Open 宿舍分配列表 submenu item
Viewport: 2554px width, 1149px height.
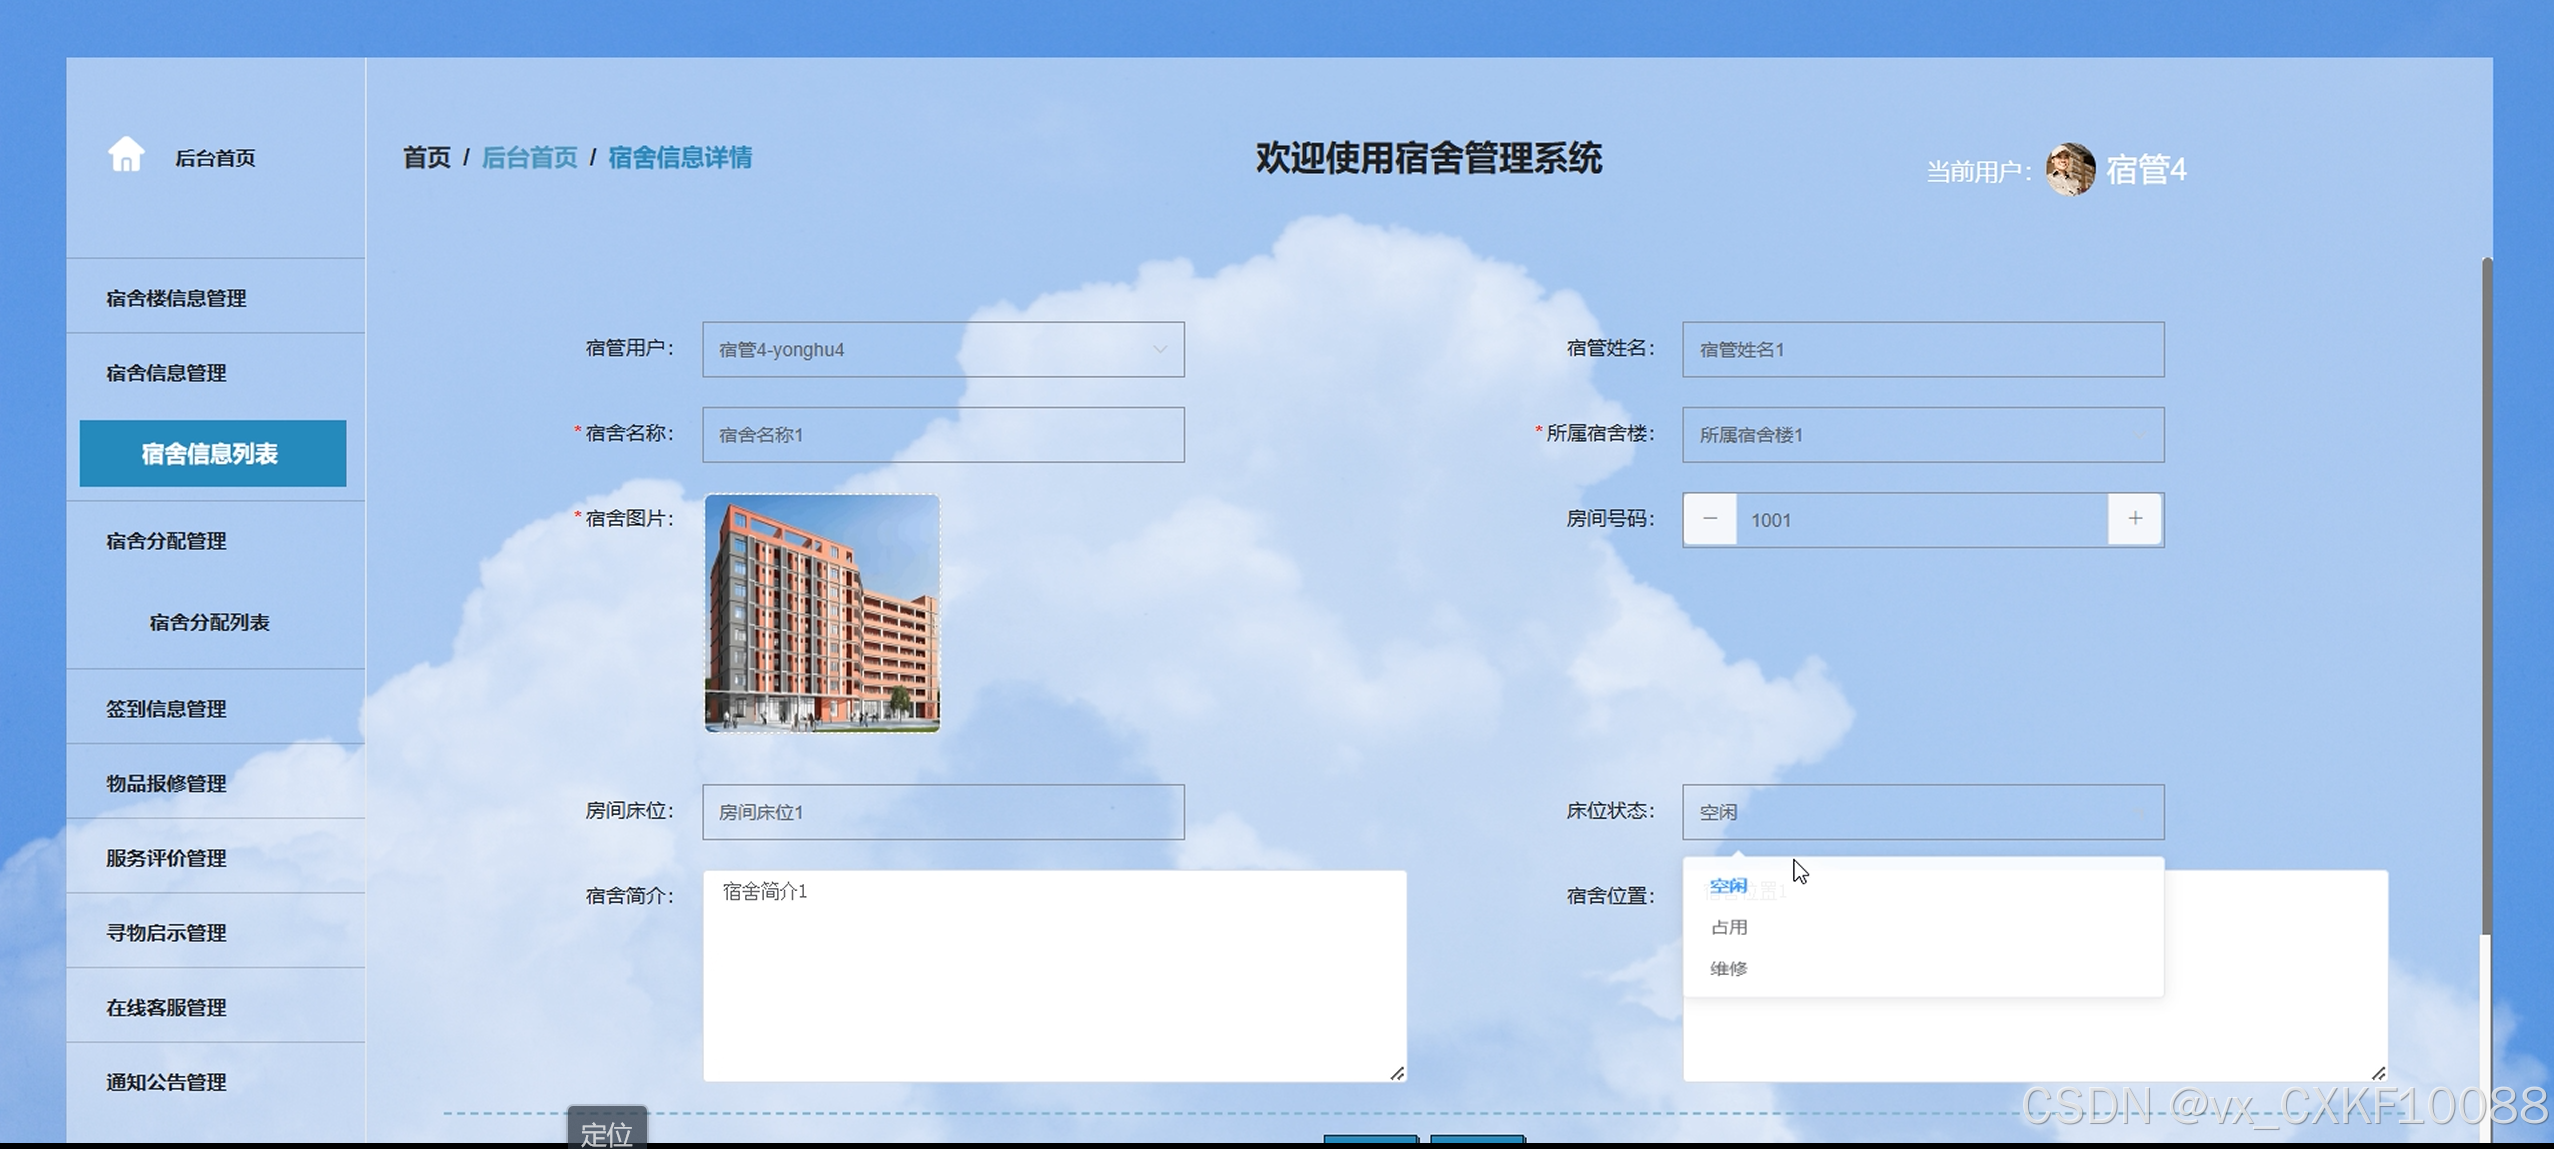(209, 622)
